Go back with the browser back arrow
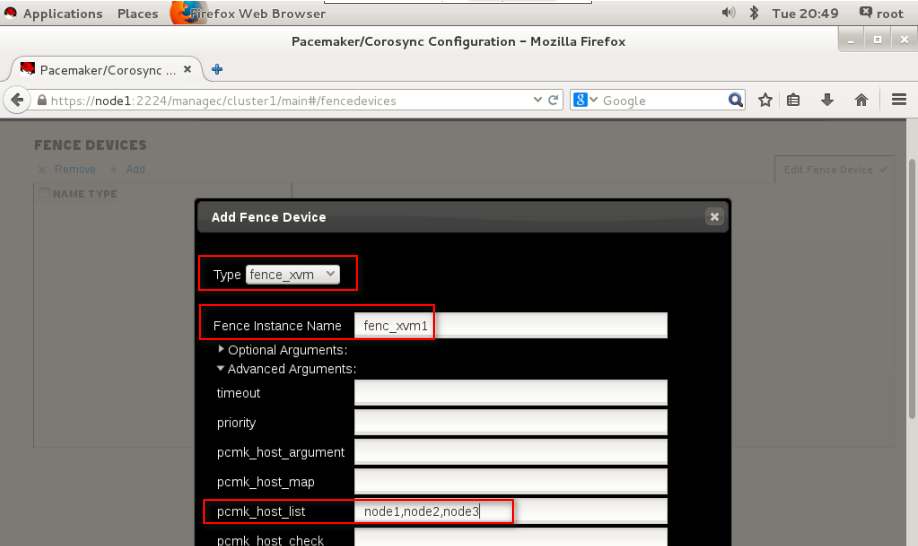Viewport: 918px width, 546px height. pos(18,100)
